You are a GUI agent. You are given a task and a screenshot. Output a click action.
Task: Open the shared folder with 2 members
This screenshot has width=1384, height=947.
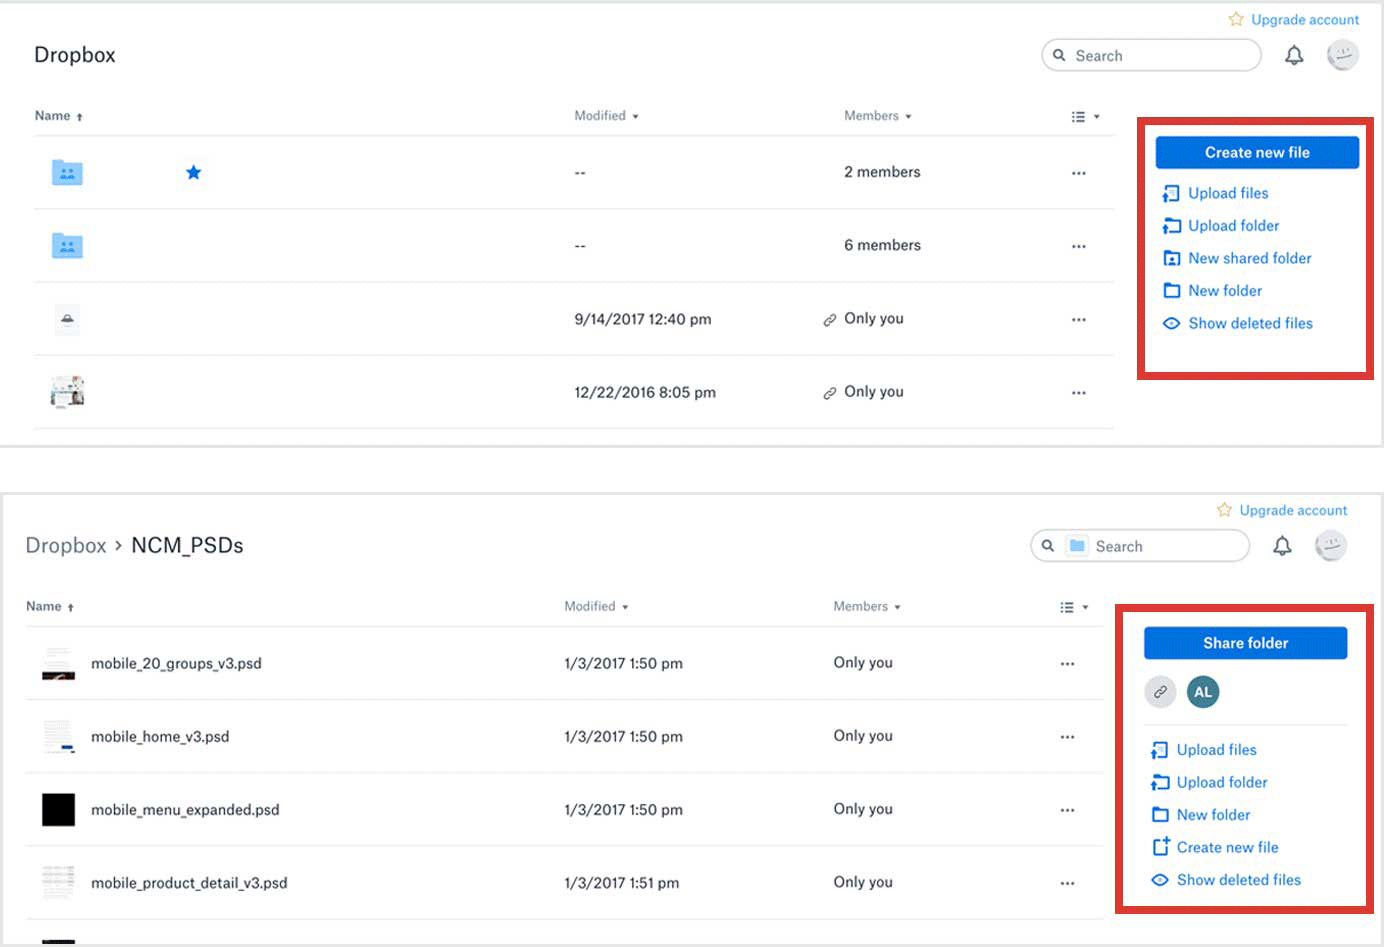point(67,172)
